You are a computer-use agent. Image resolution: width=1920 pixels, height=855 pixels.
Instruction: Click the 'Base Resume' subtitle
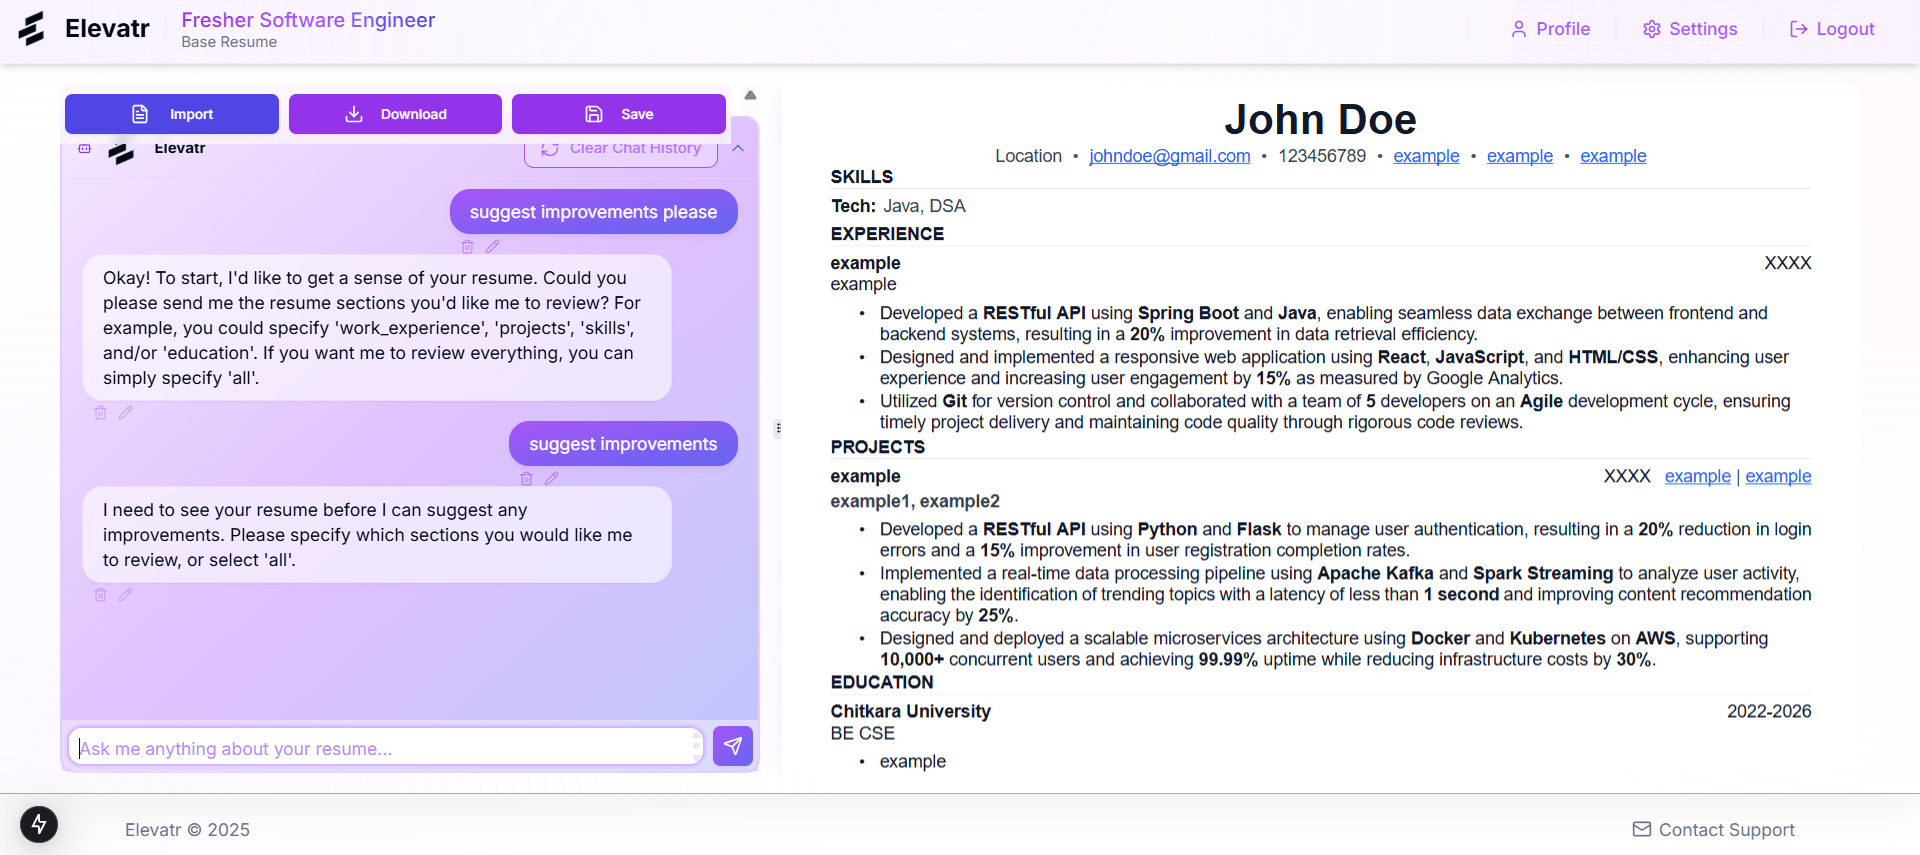coord(229,42)
